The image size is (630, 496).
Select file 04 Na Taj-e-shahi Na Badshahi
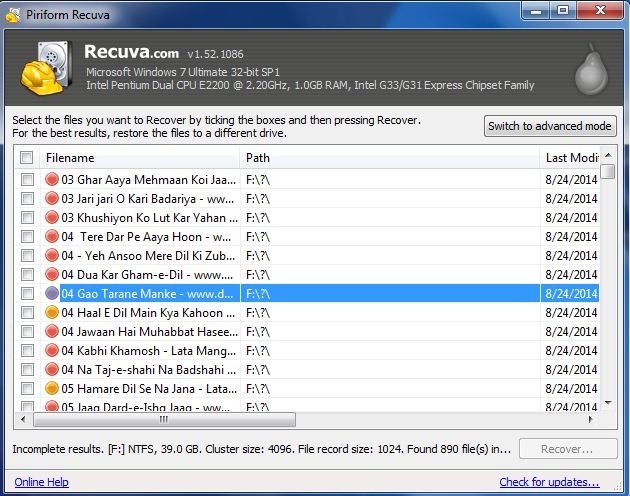coord(149,370)
